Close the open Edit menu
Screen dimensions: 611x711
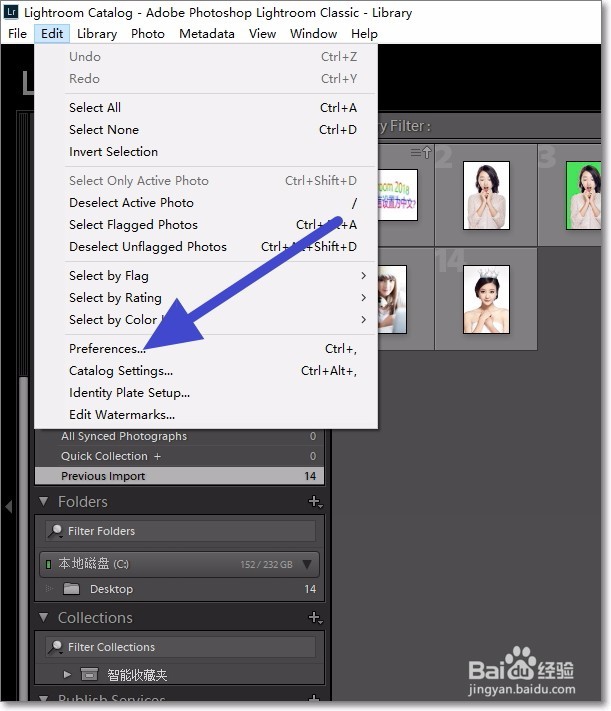[52, 34]
